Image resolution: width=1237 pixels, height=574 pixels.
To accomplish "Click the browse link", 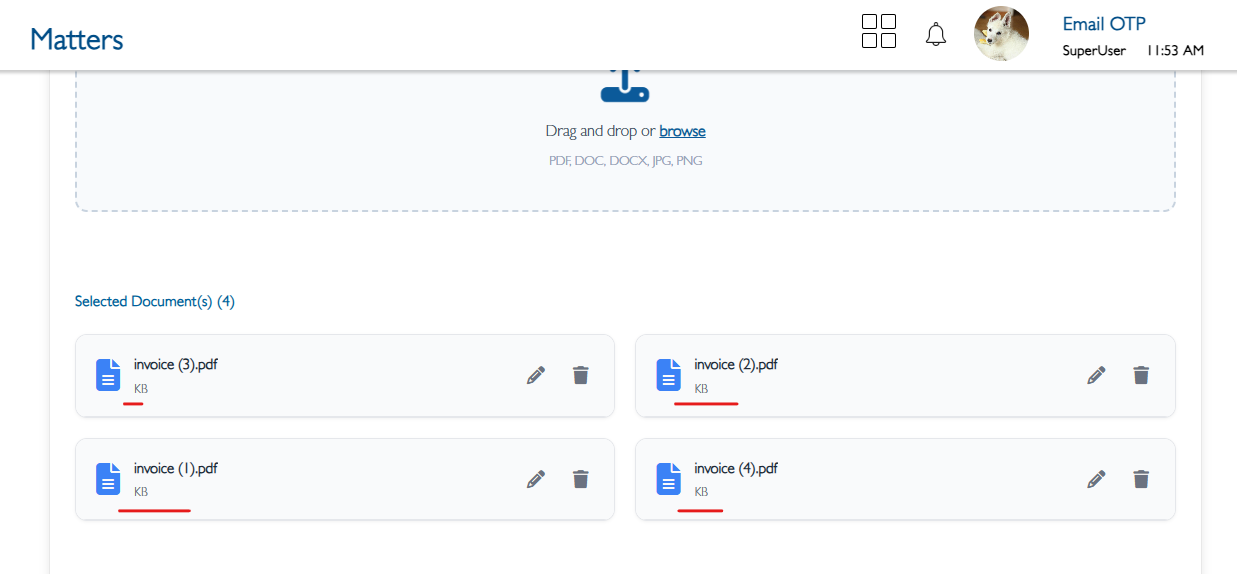I will coord(682,131).
